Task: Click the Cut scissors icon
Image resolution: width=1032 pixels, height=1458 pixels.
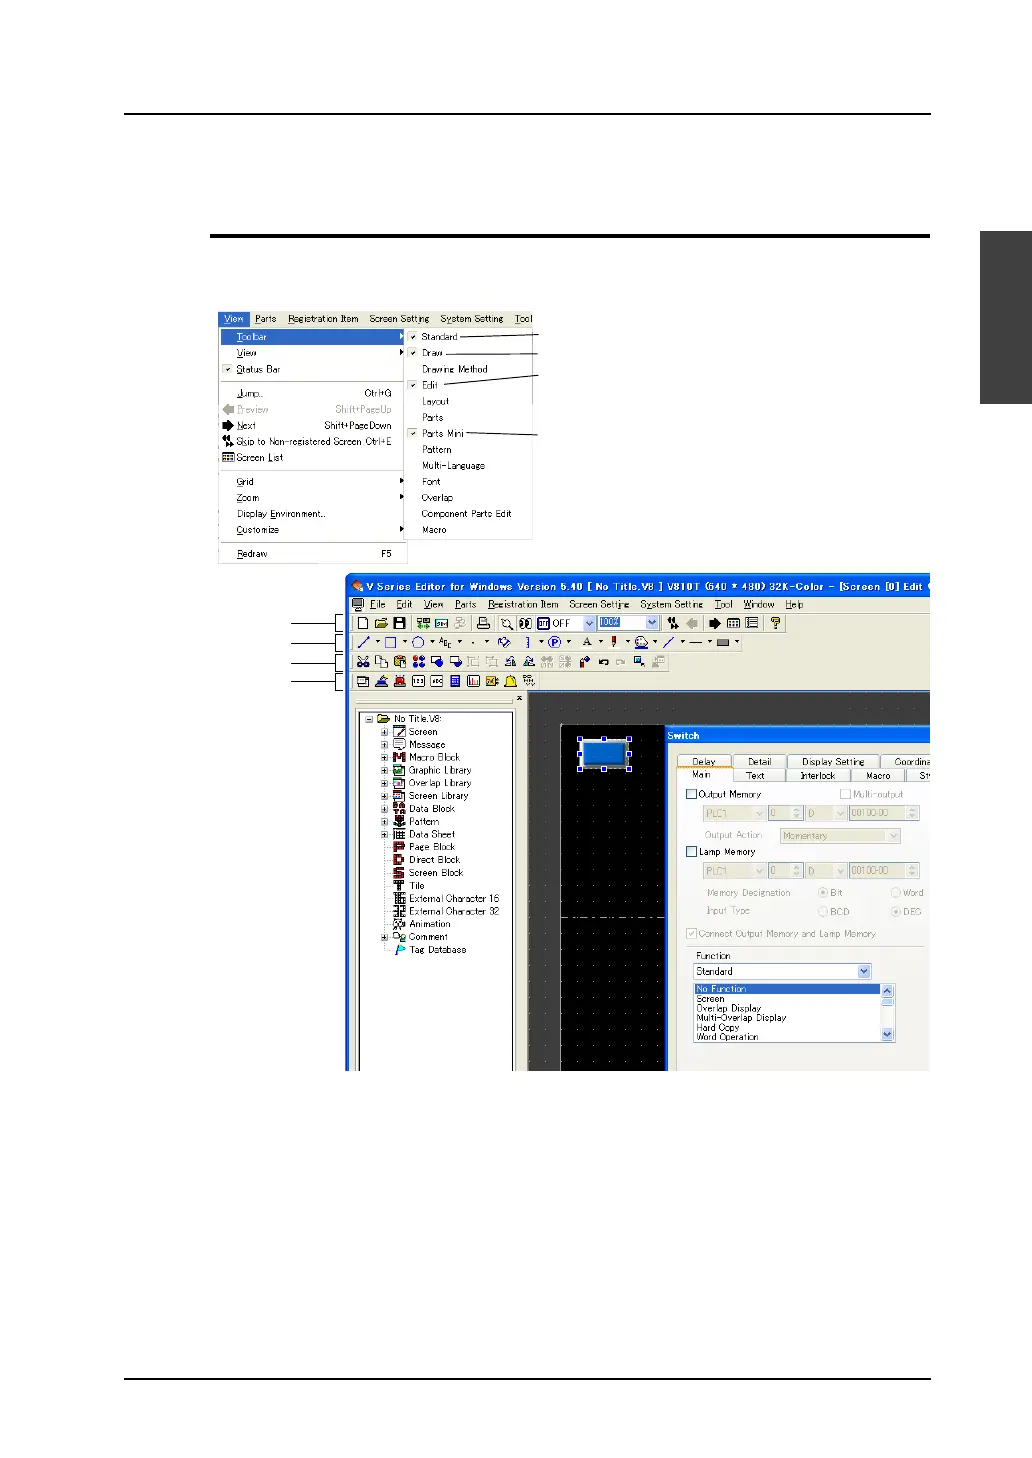Action: (x=363, y=662)
